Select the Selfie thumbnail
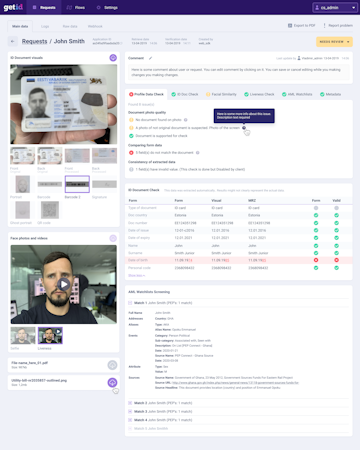This screenshot has height=450, width=360. (23, 335)
